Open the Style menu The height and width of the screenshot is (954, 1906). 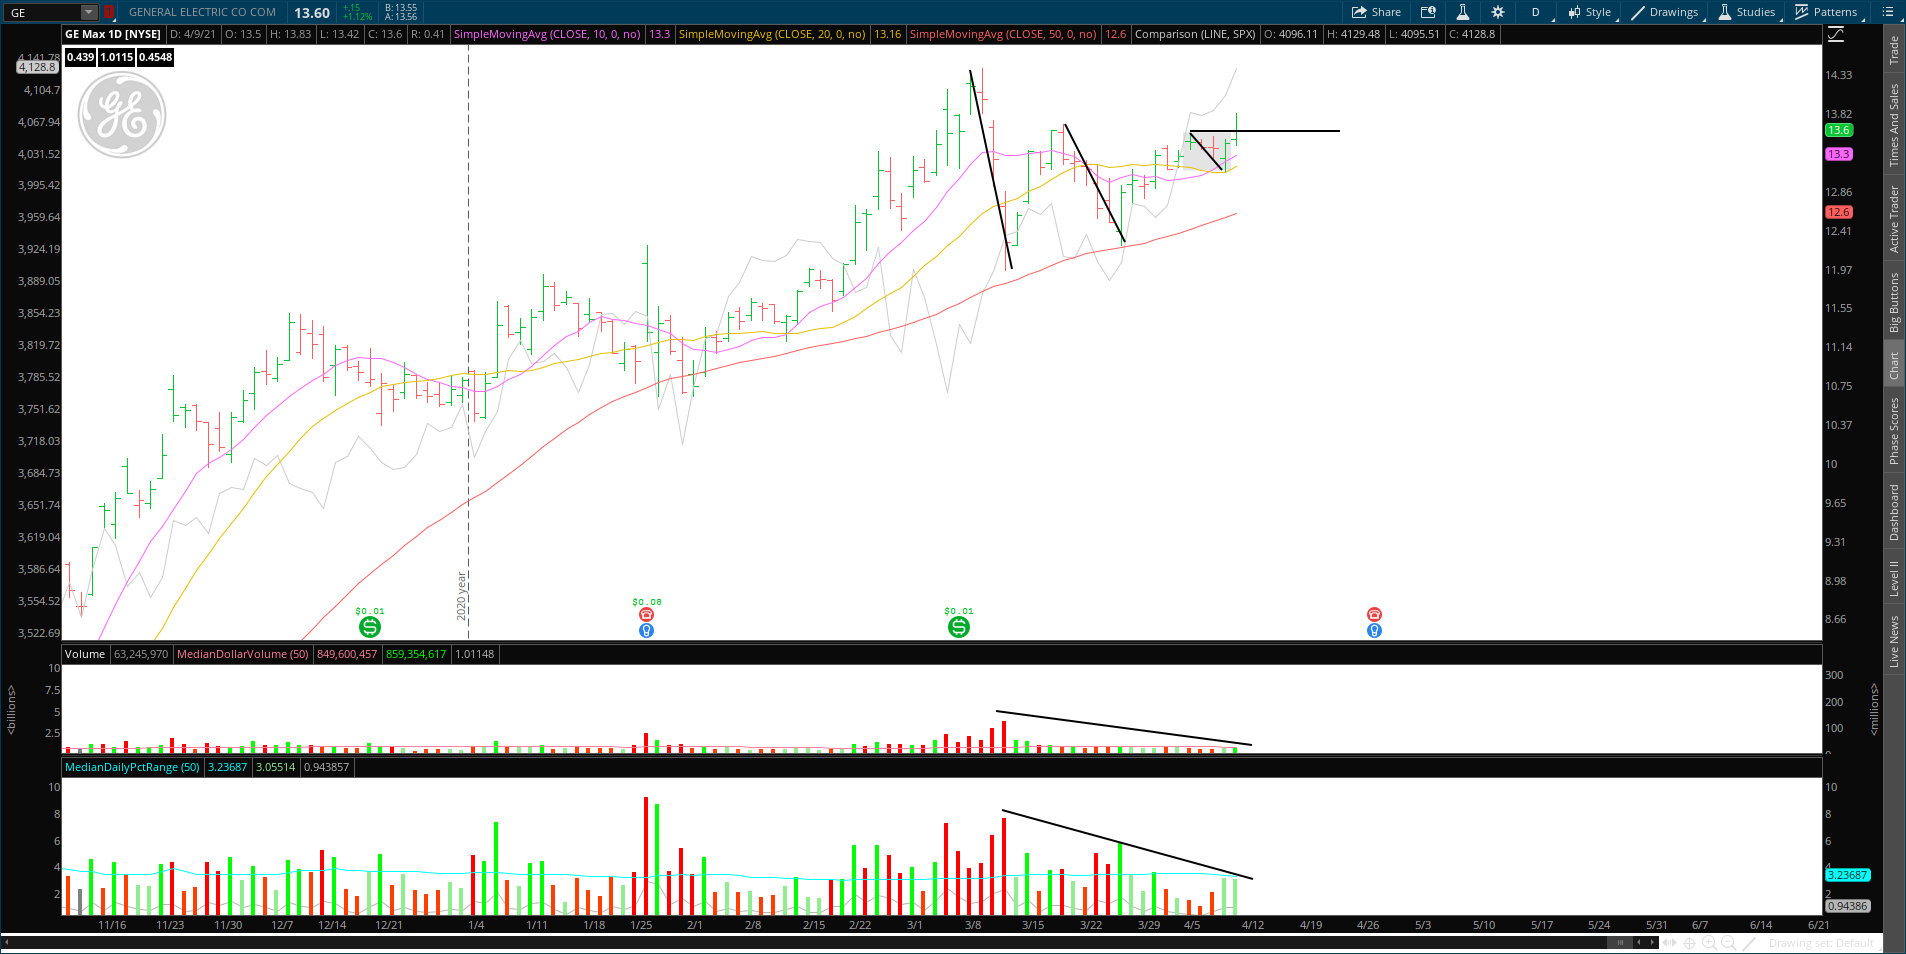1589,12
